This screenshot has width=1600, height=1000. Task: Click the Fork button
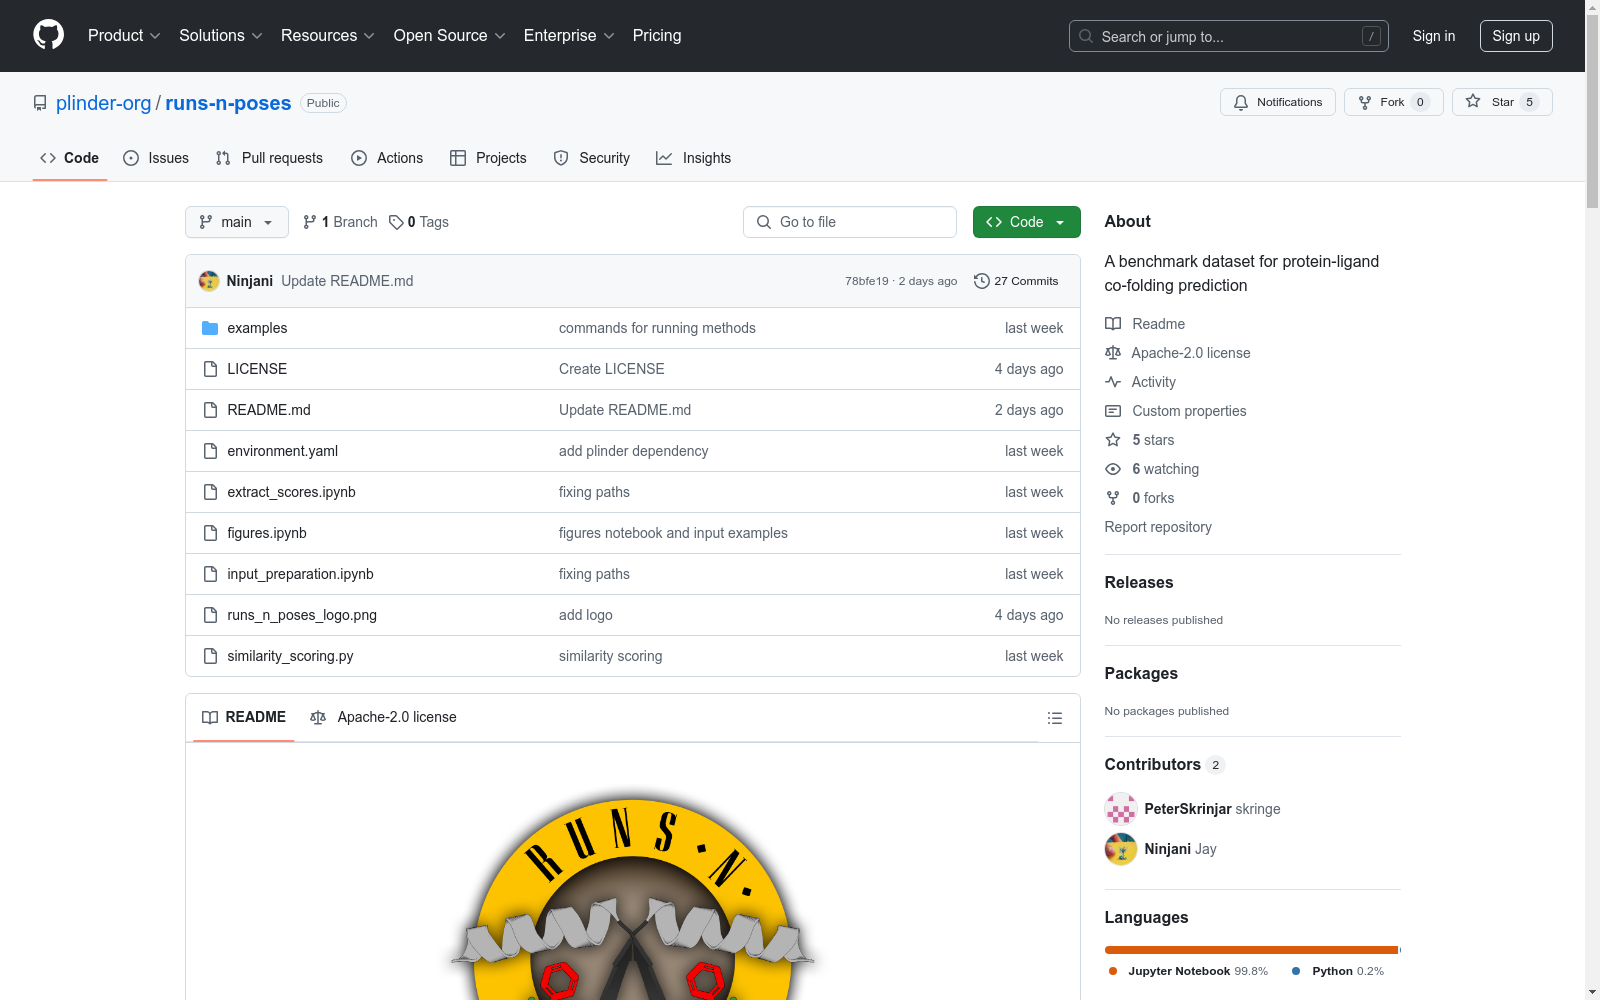point(1393,102)
